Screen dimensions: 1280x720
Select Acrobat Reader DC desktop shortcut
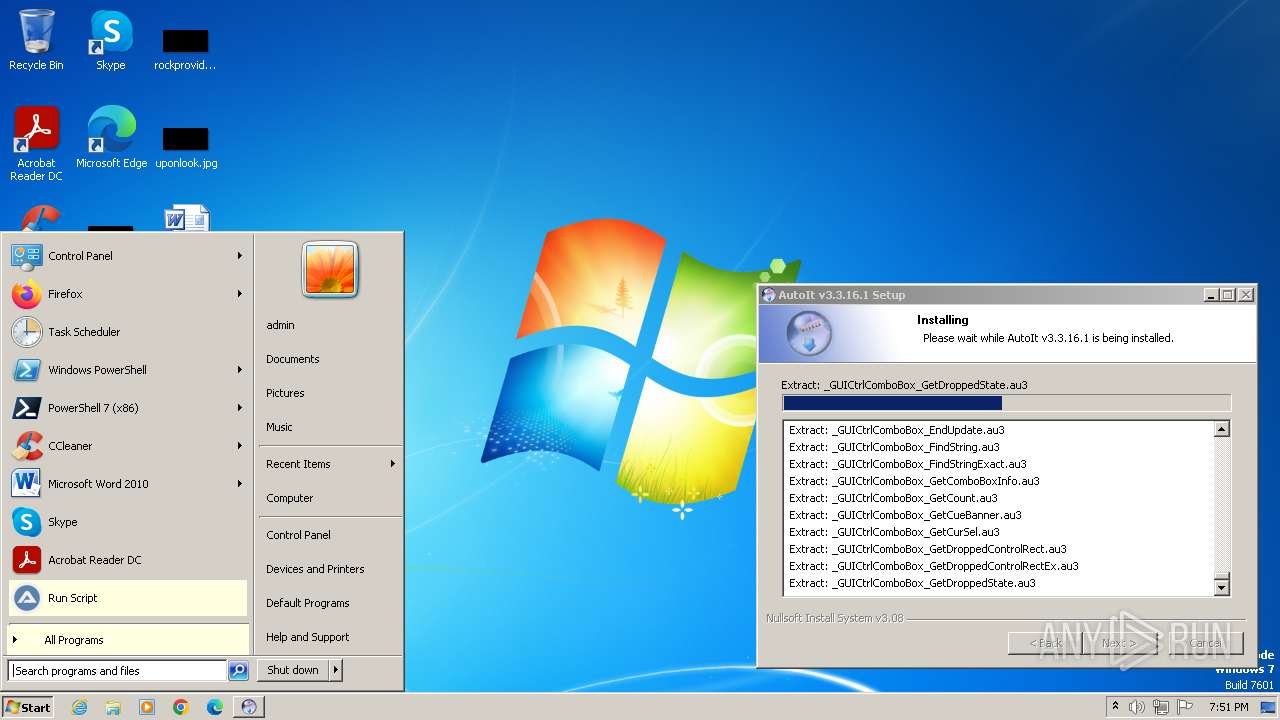(x=36, y=144)
